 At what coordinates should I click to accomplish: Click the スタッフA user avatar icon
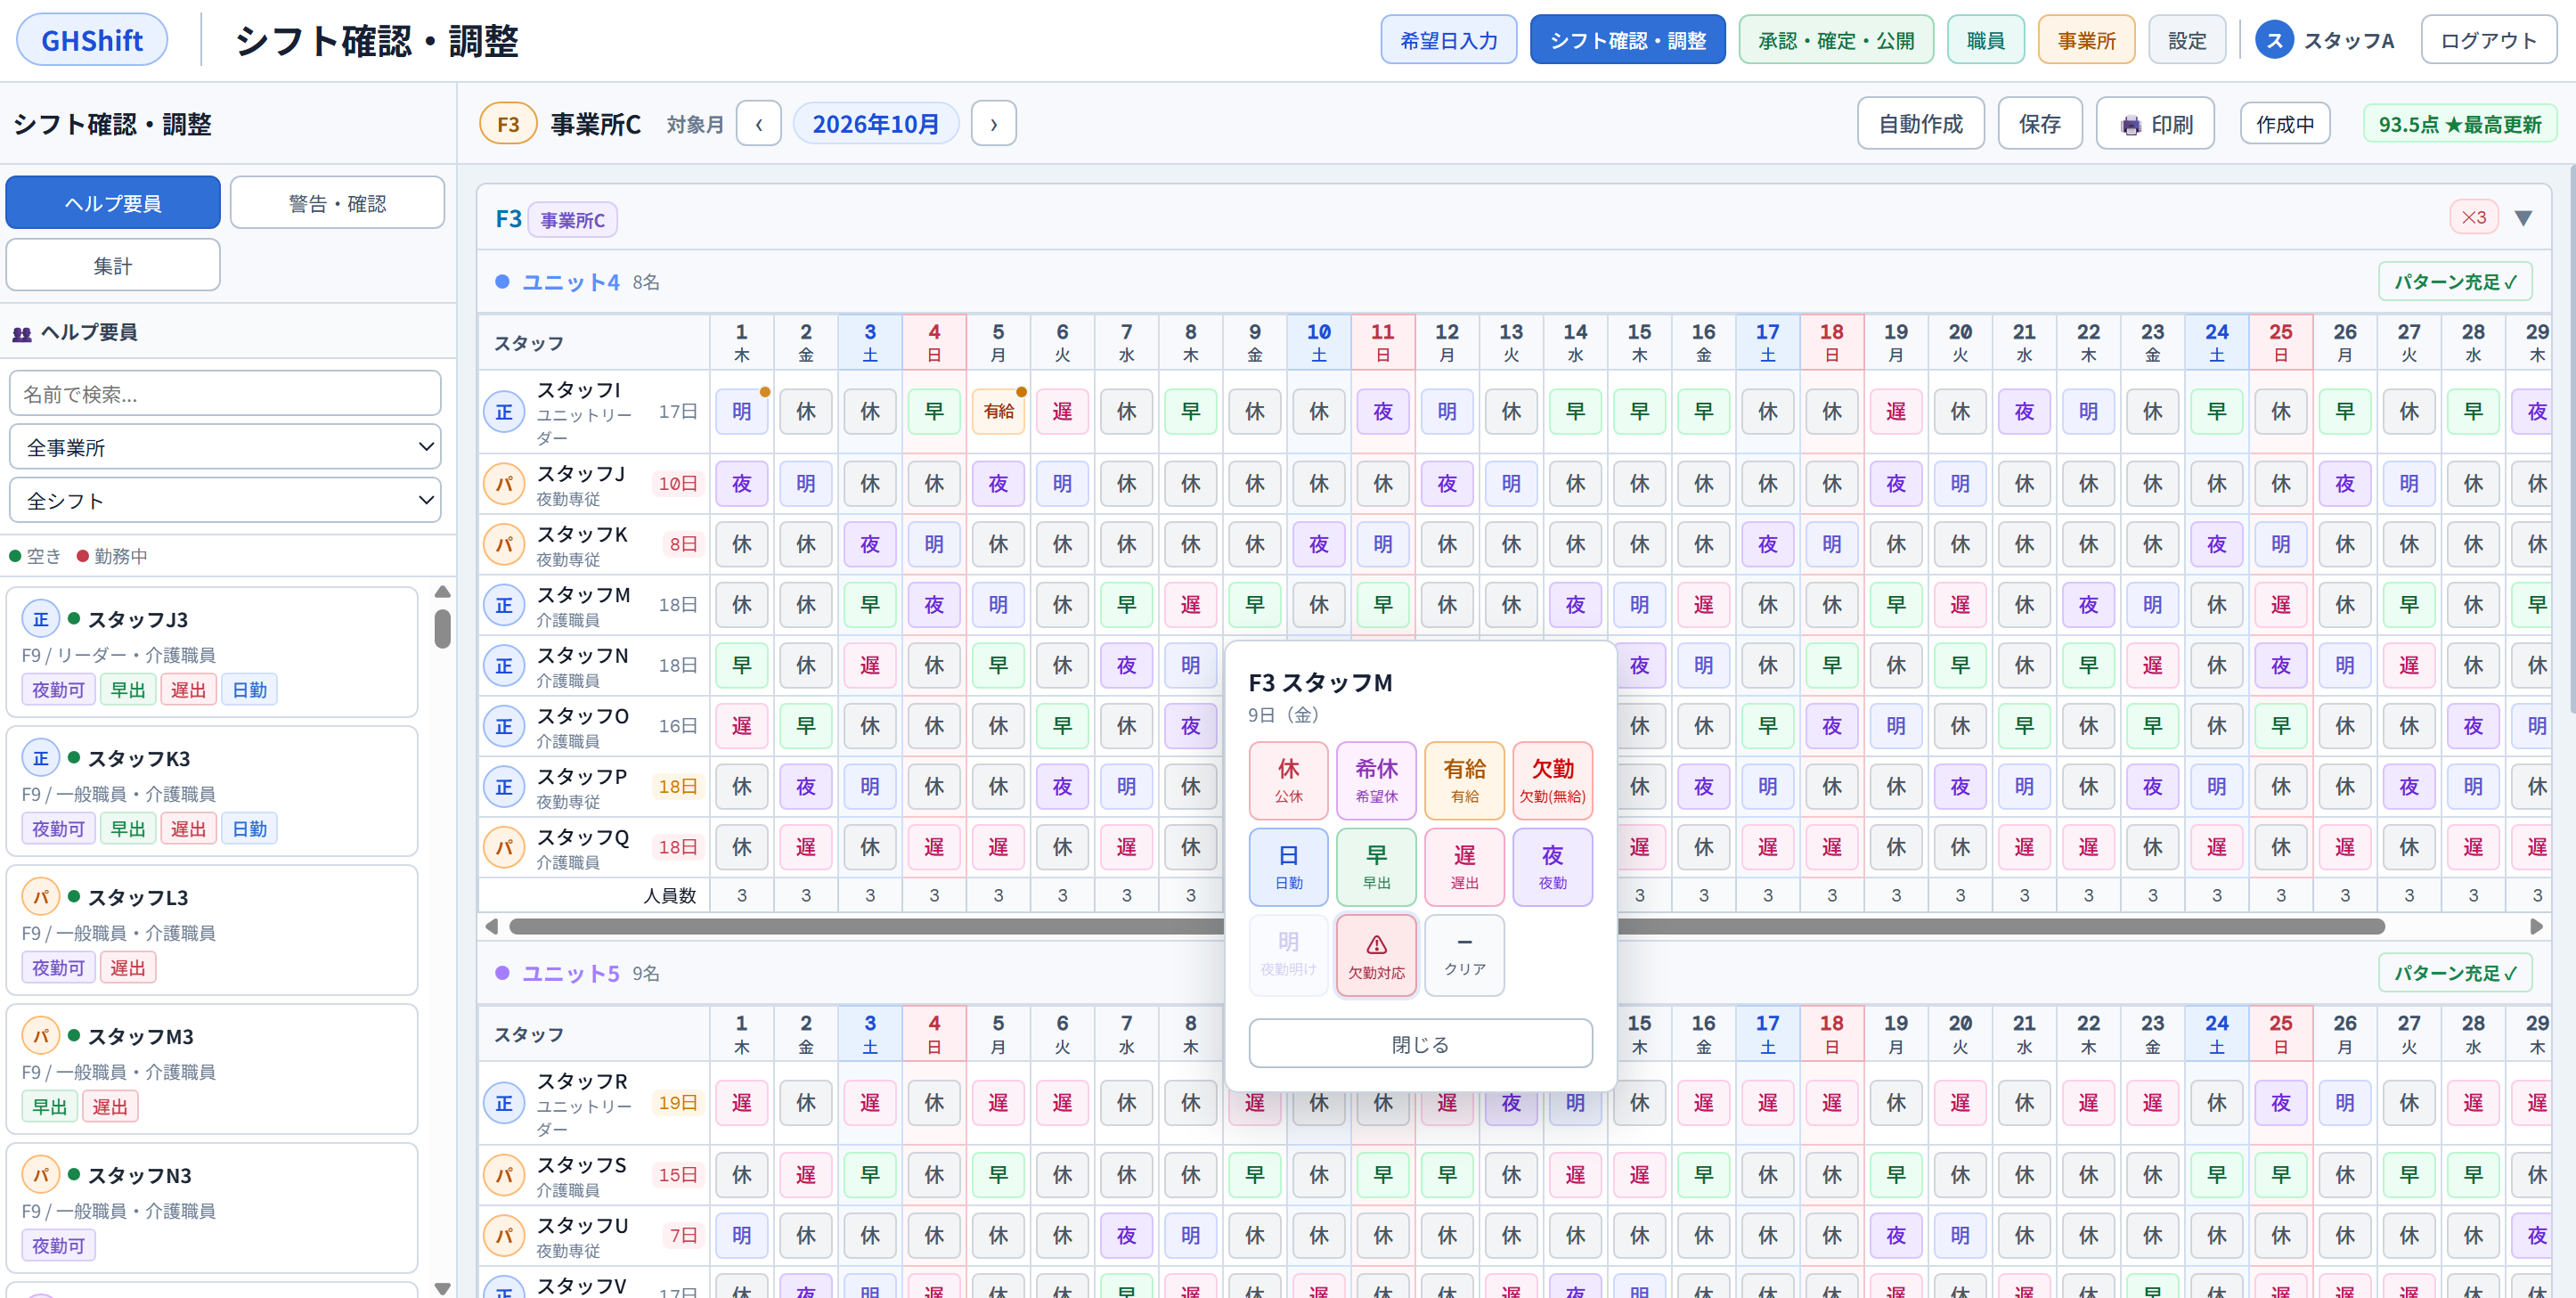2273,40
